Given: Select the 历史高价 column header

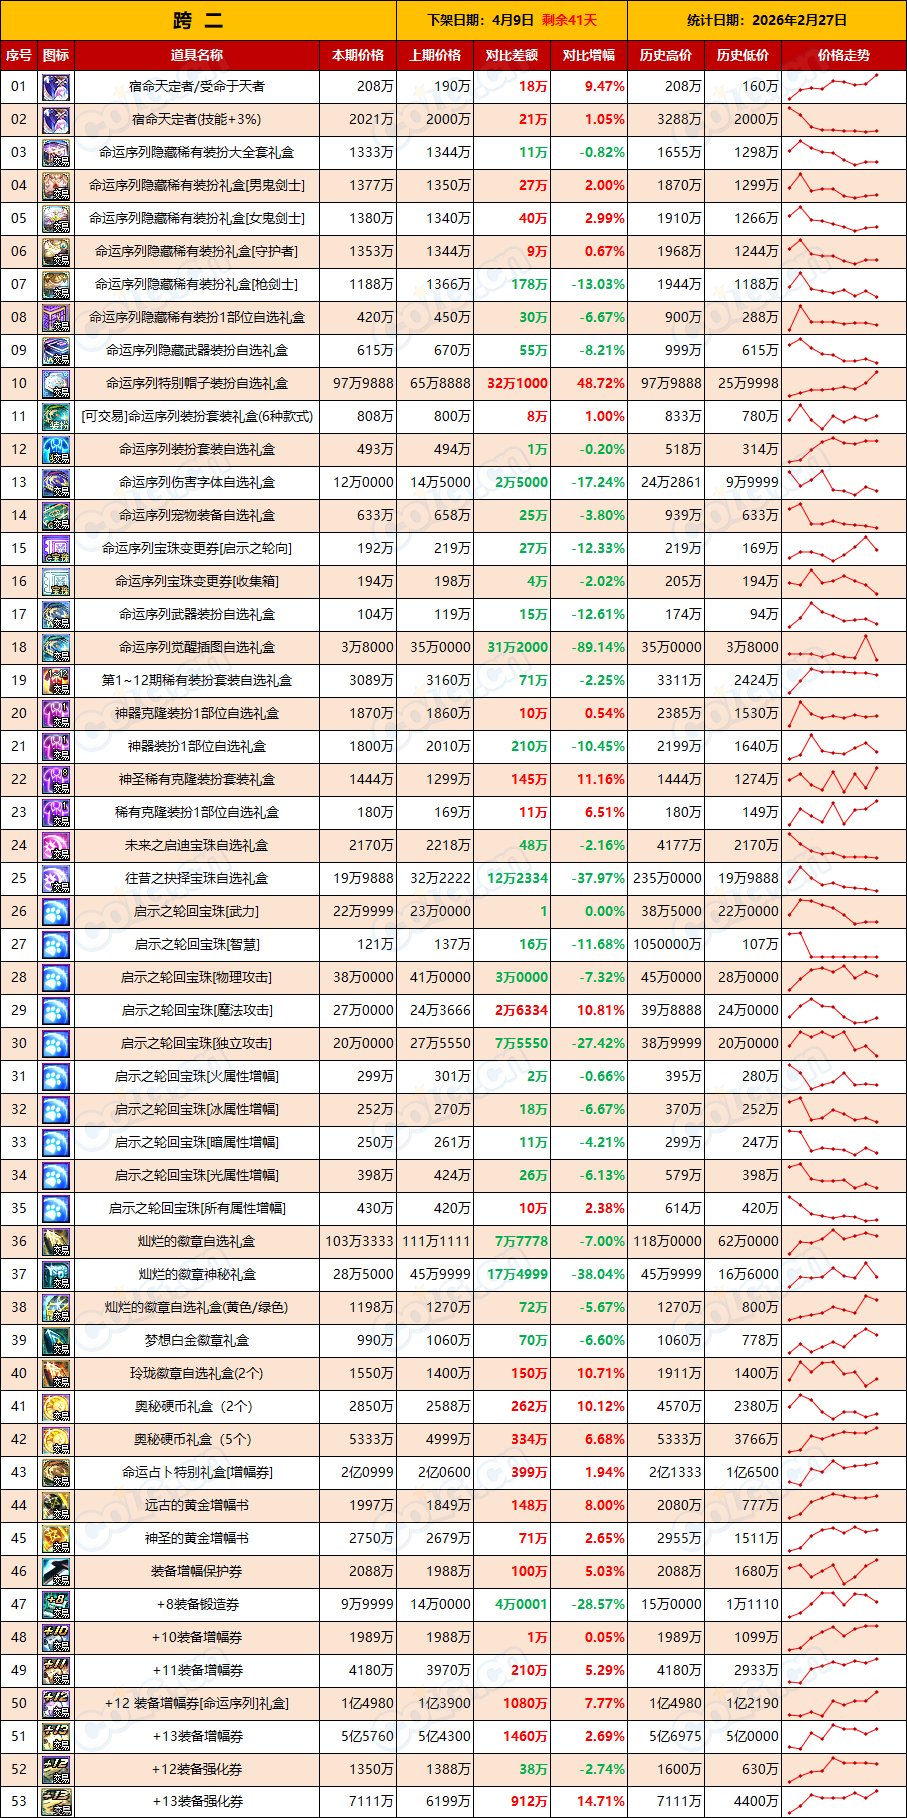Looking at the screenshot, I should (x=666, y=55).
